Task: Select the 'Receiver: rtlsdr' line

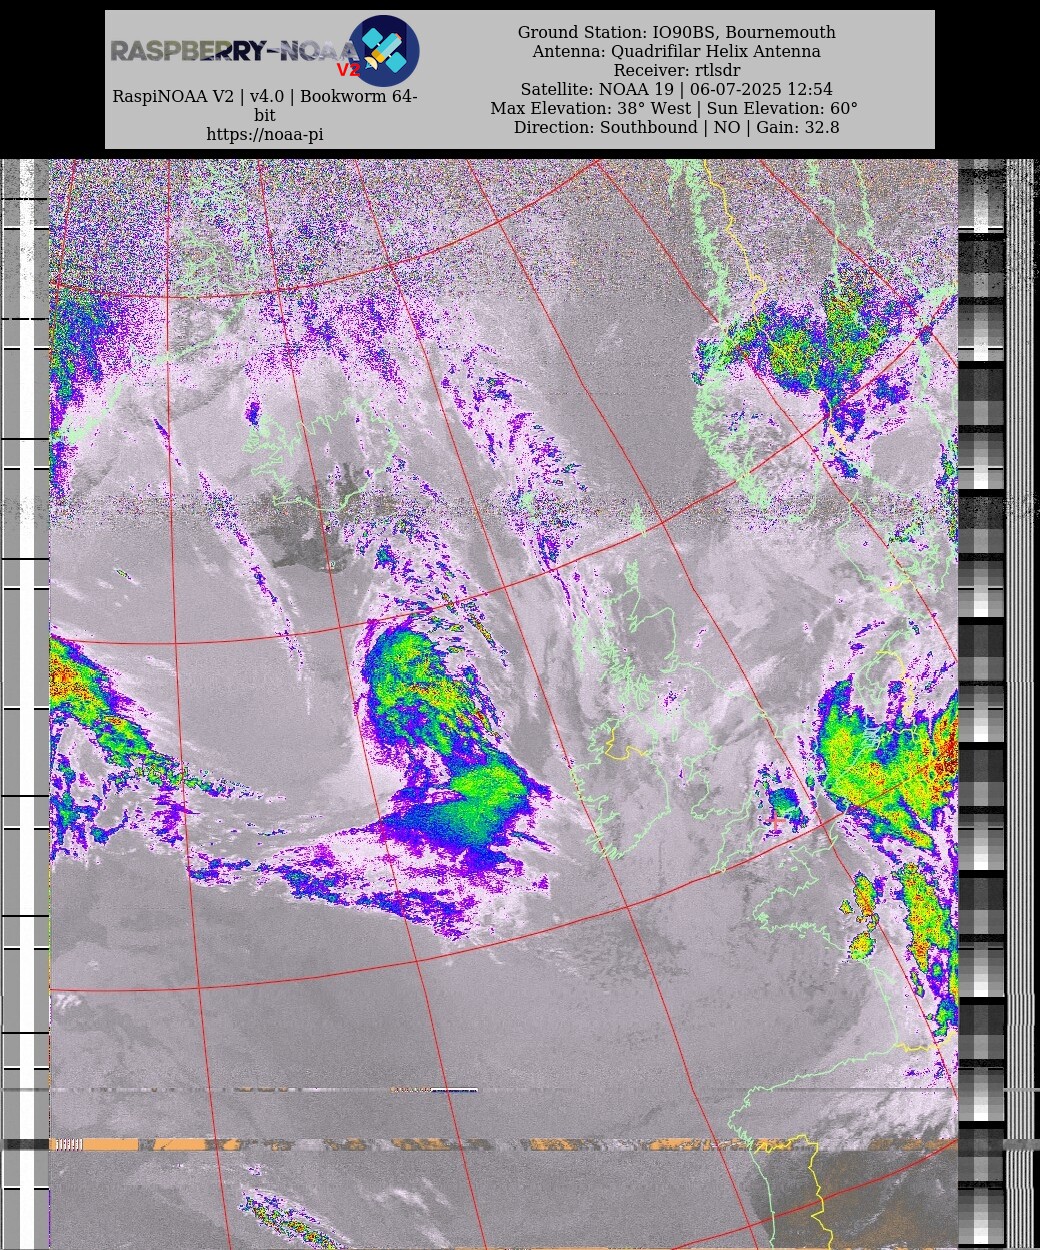Action: pyautogui.click(x=677, y=71)
